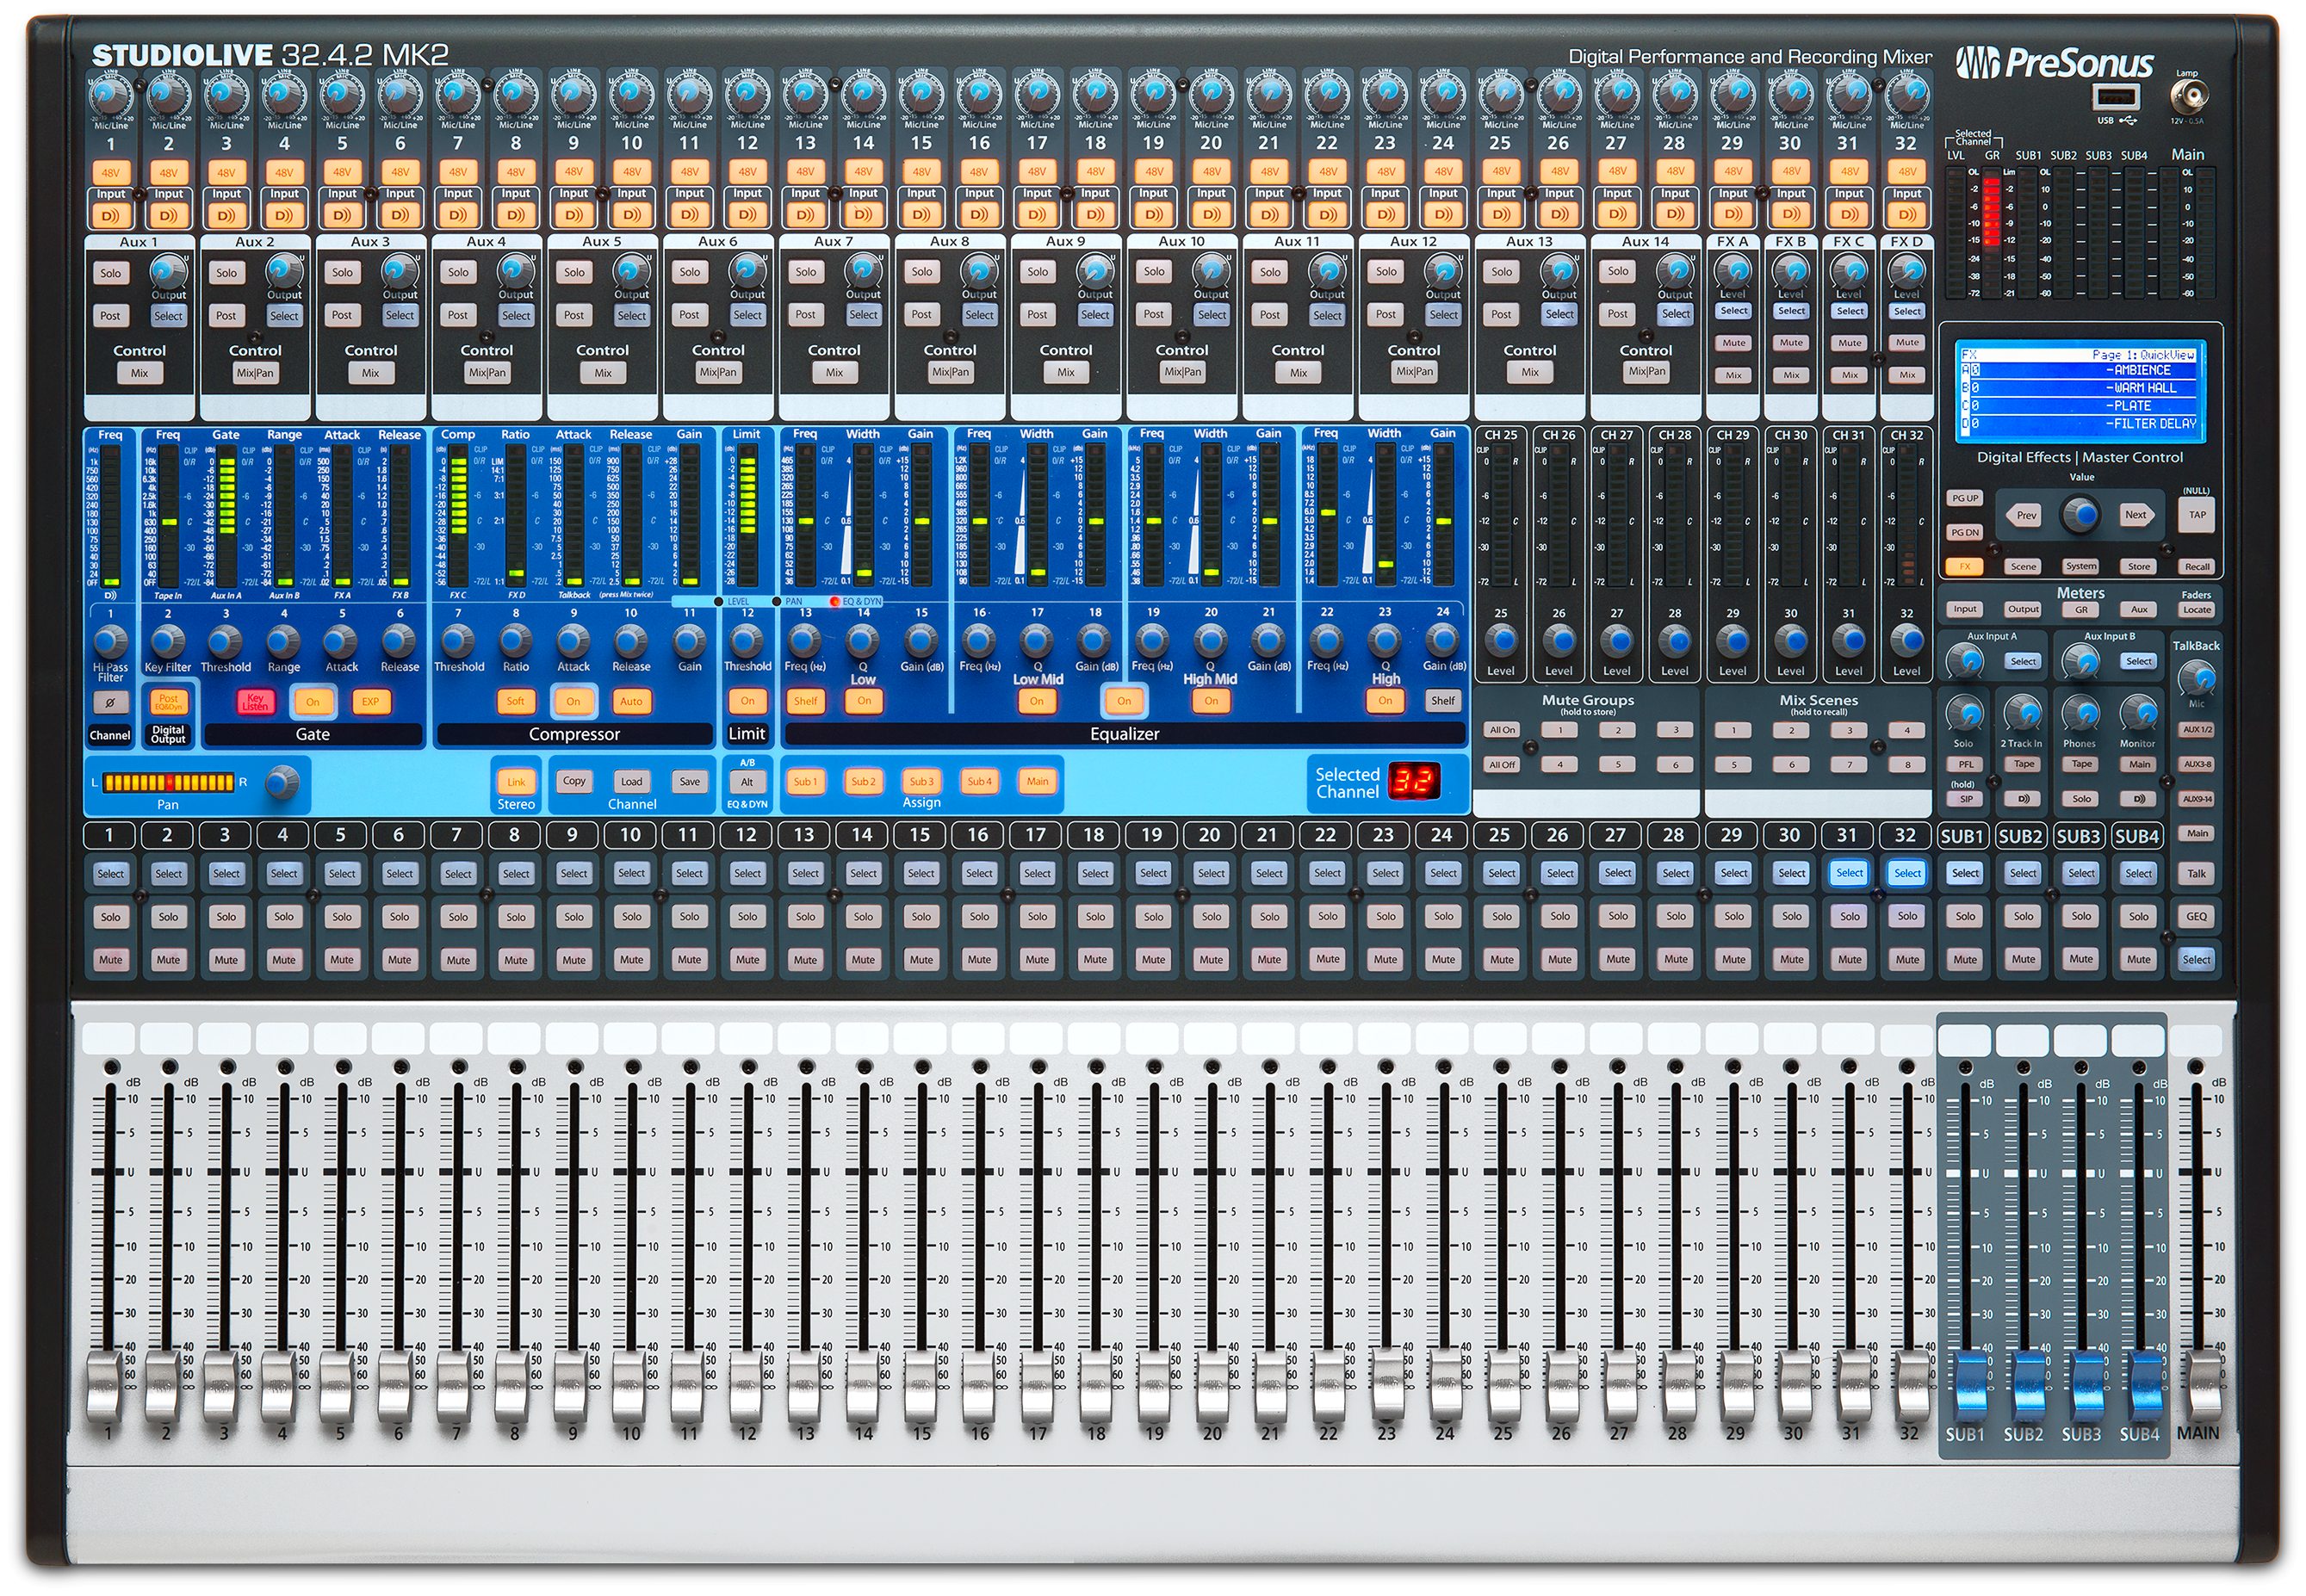Screen dimensions: 2306x1596
Task: Mute channel 12 in the fader section
Action: [747, 959]
